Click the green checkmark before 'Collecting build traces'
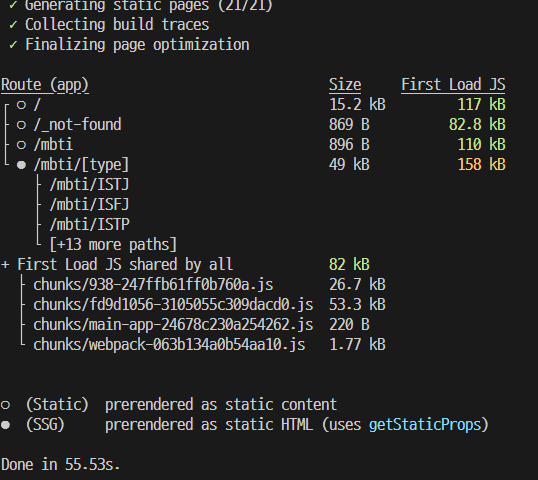 click(13, 25)
